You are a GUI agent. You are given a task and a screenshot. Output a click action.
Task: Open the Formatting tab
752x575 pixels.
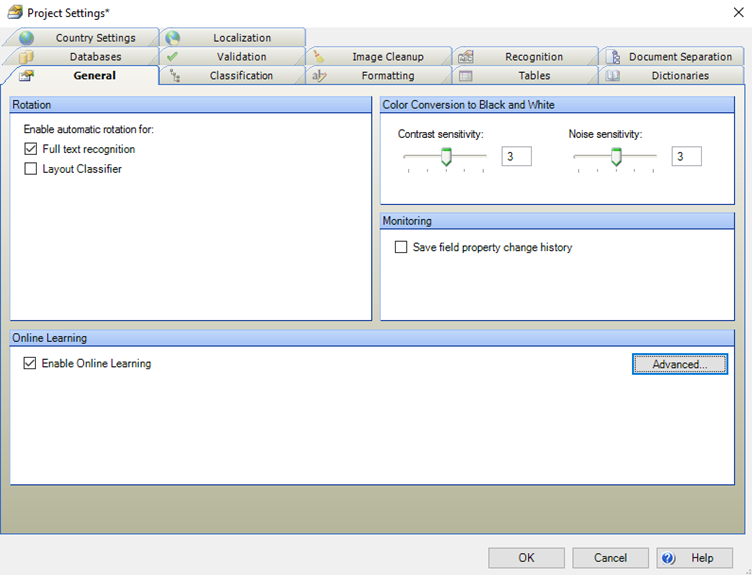[387, 76]
